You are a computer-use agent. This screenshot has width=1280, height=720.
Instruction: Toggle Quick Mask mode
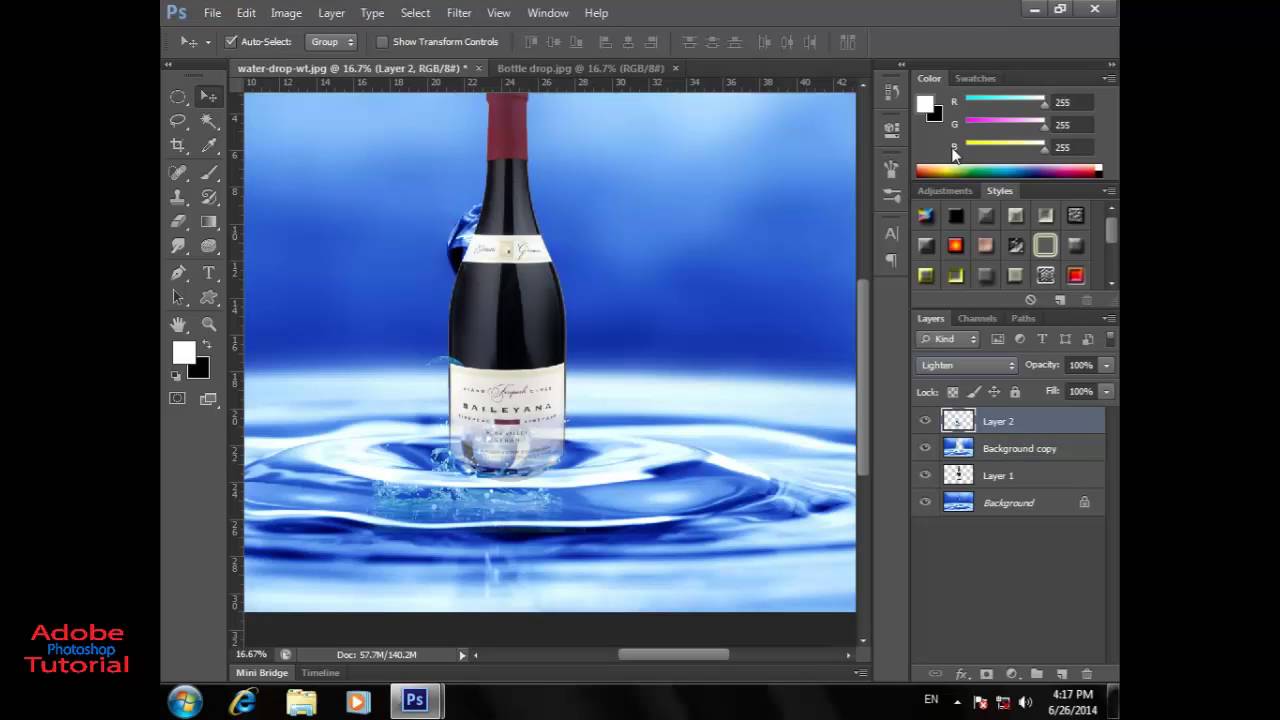(x=178, y=399)
